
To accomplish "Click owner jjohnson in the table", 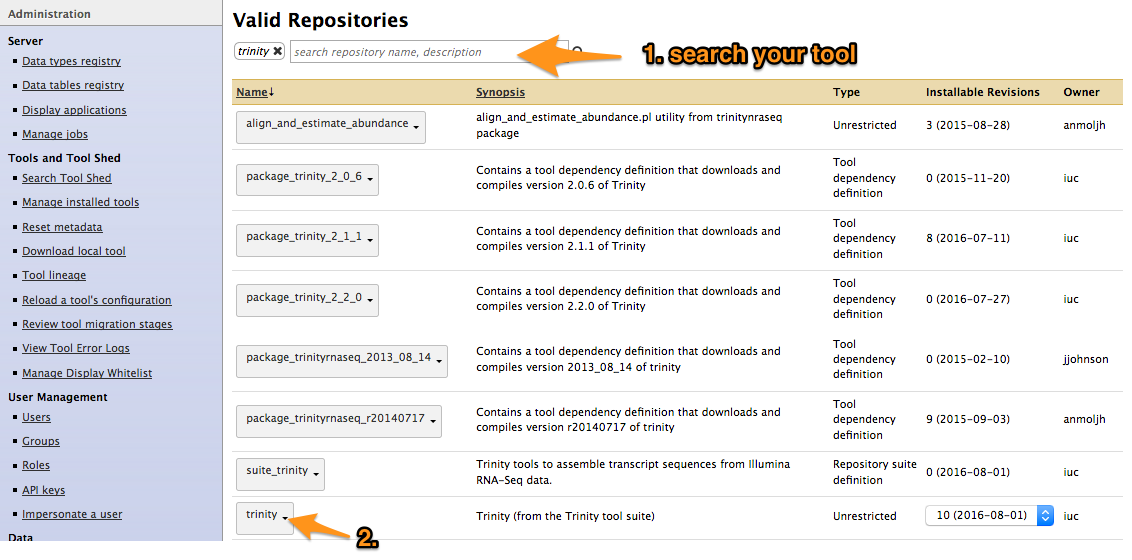I will tap(1086, 359).
